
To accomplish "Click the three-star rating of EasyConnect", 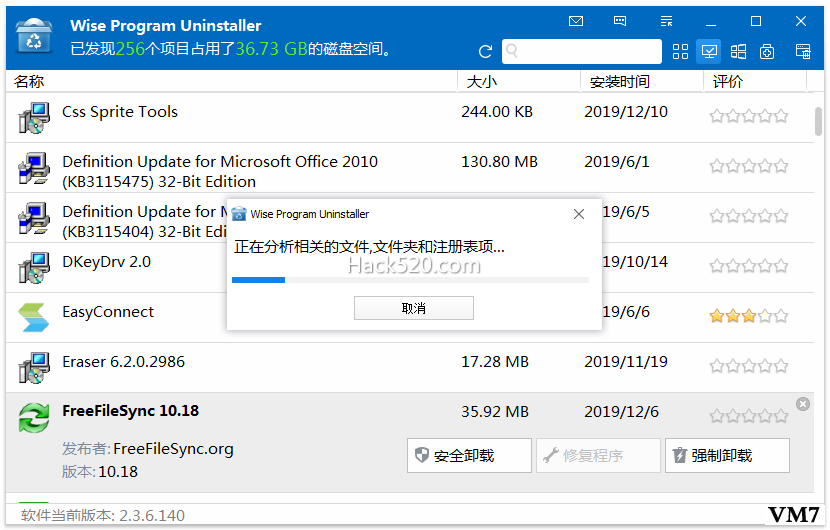I will coord(748,316).
